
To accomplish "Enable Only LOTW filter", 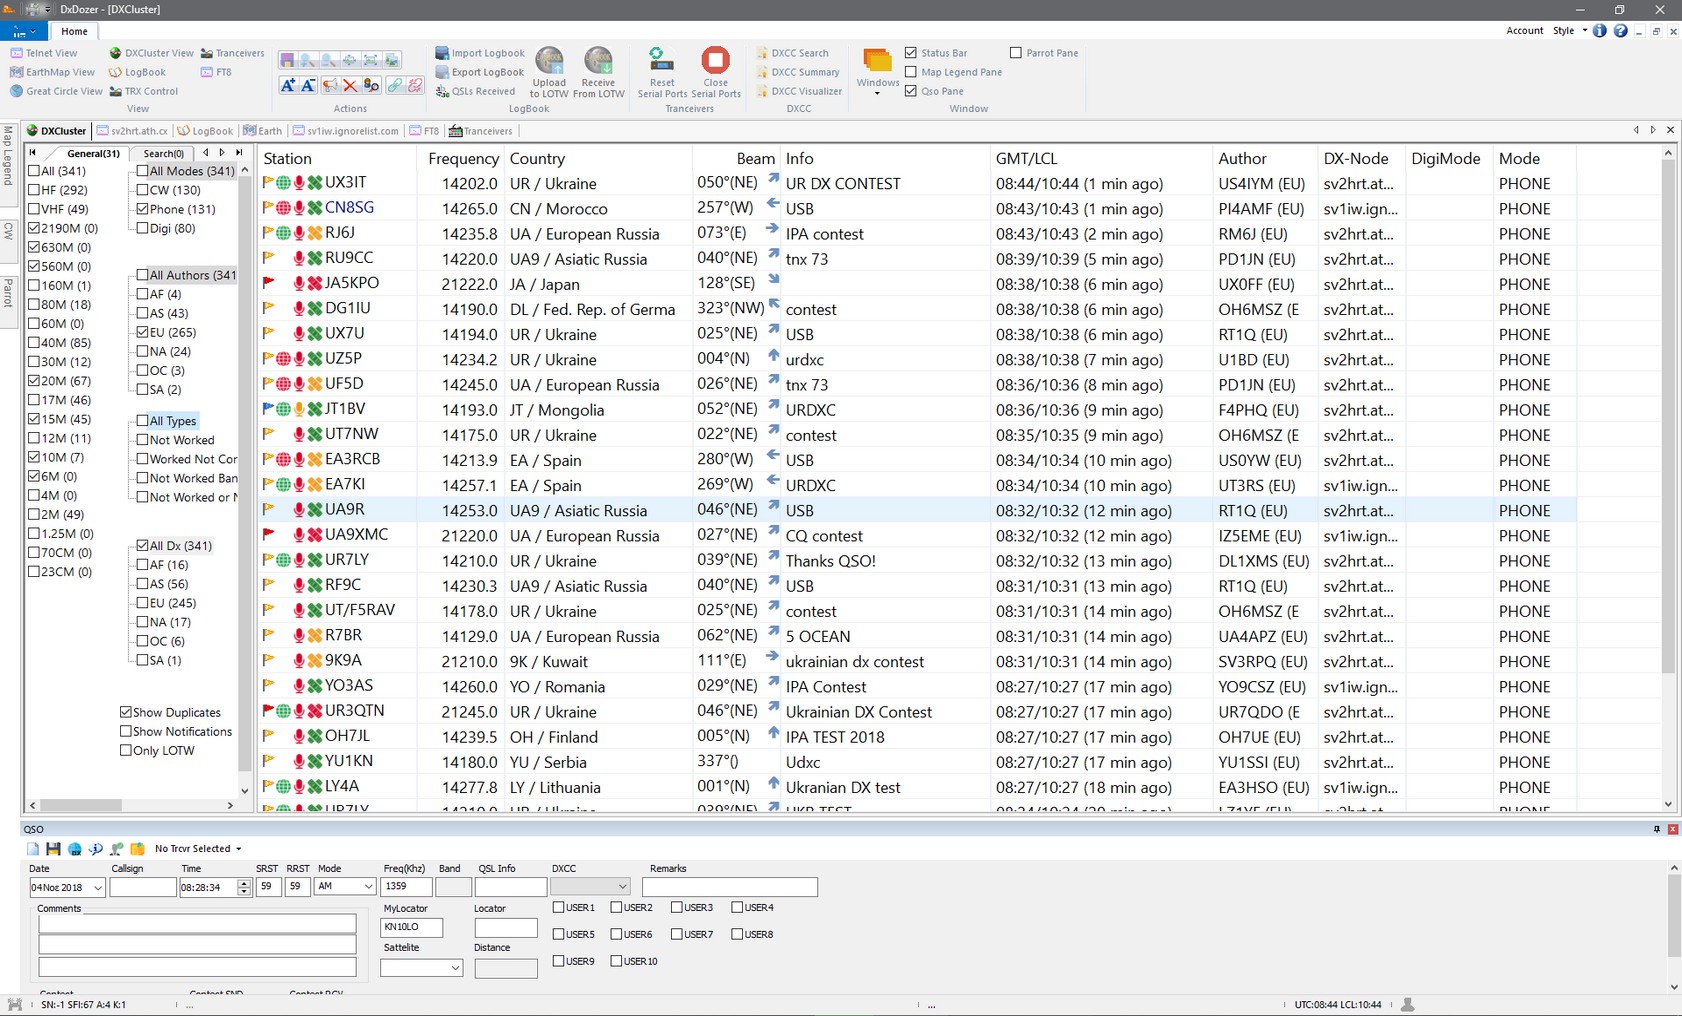I will click(126, 750).
